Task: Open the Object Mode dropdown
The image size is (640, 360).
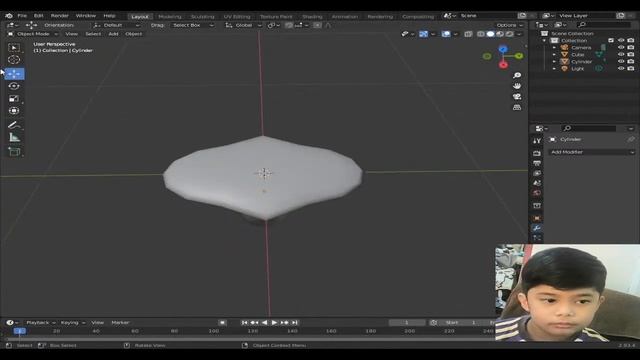Action: [33, 34]
